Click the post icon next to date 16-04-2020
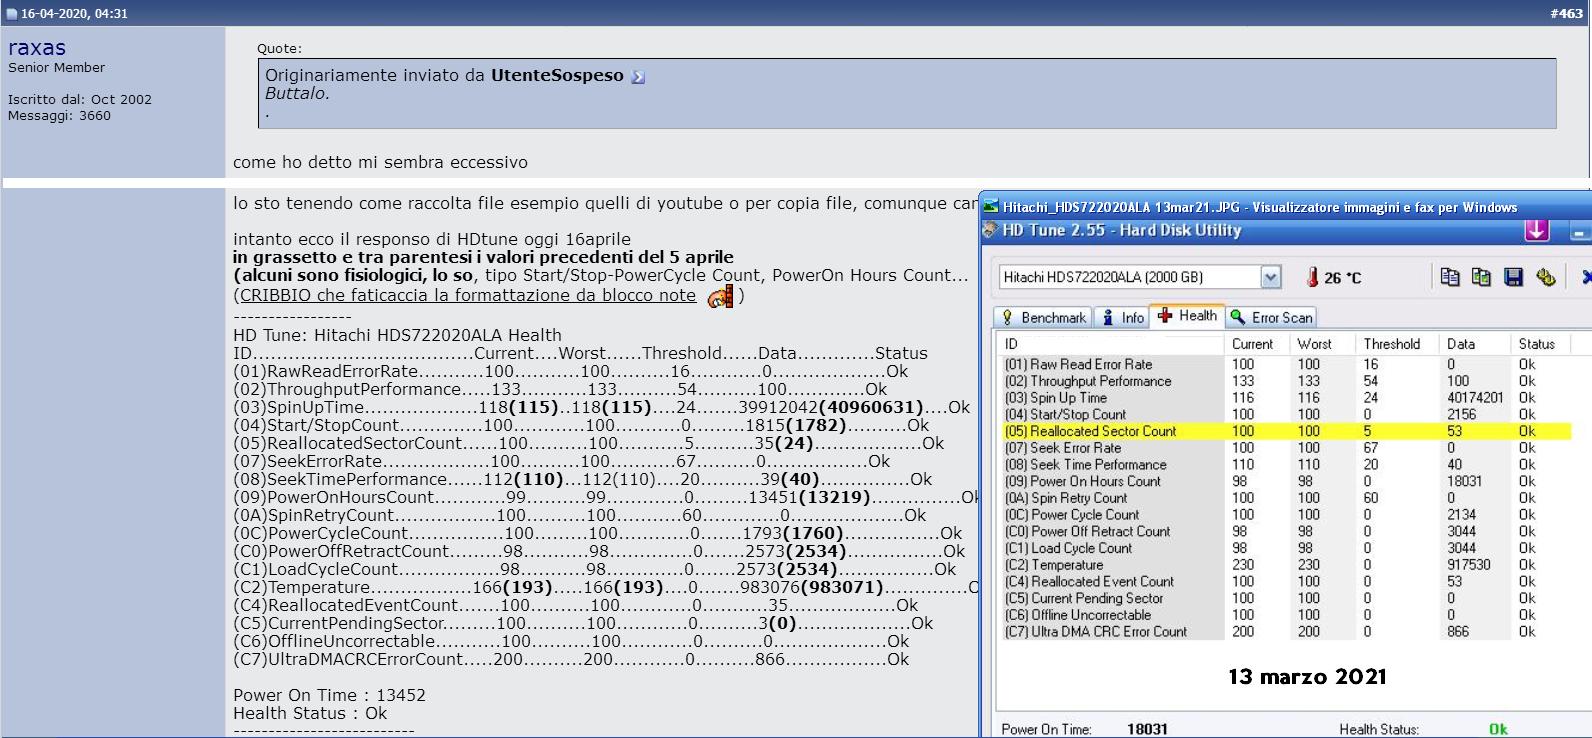 click(12, 14)
